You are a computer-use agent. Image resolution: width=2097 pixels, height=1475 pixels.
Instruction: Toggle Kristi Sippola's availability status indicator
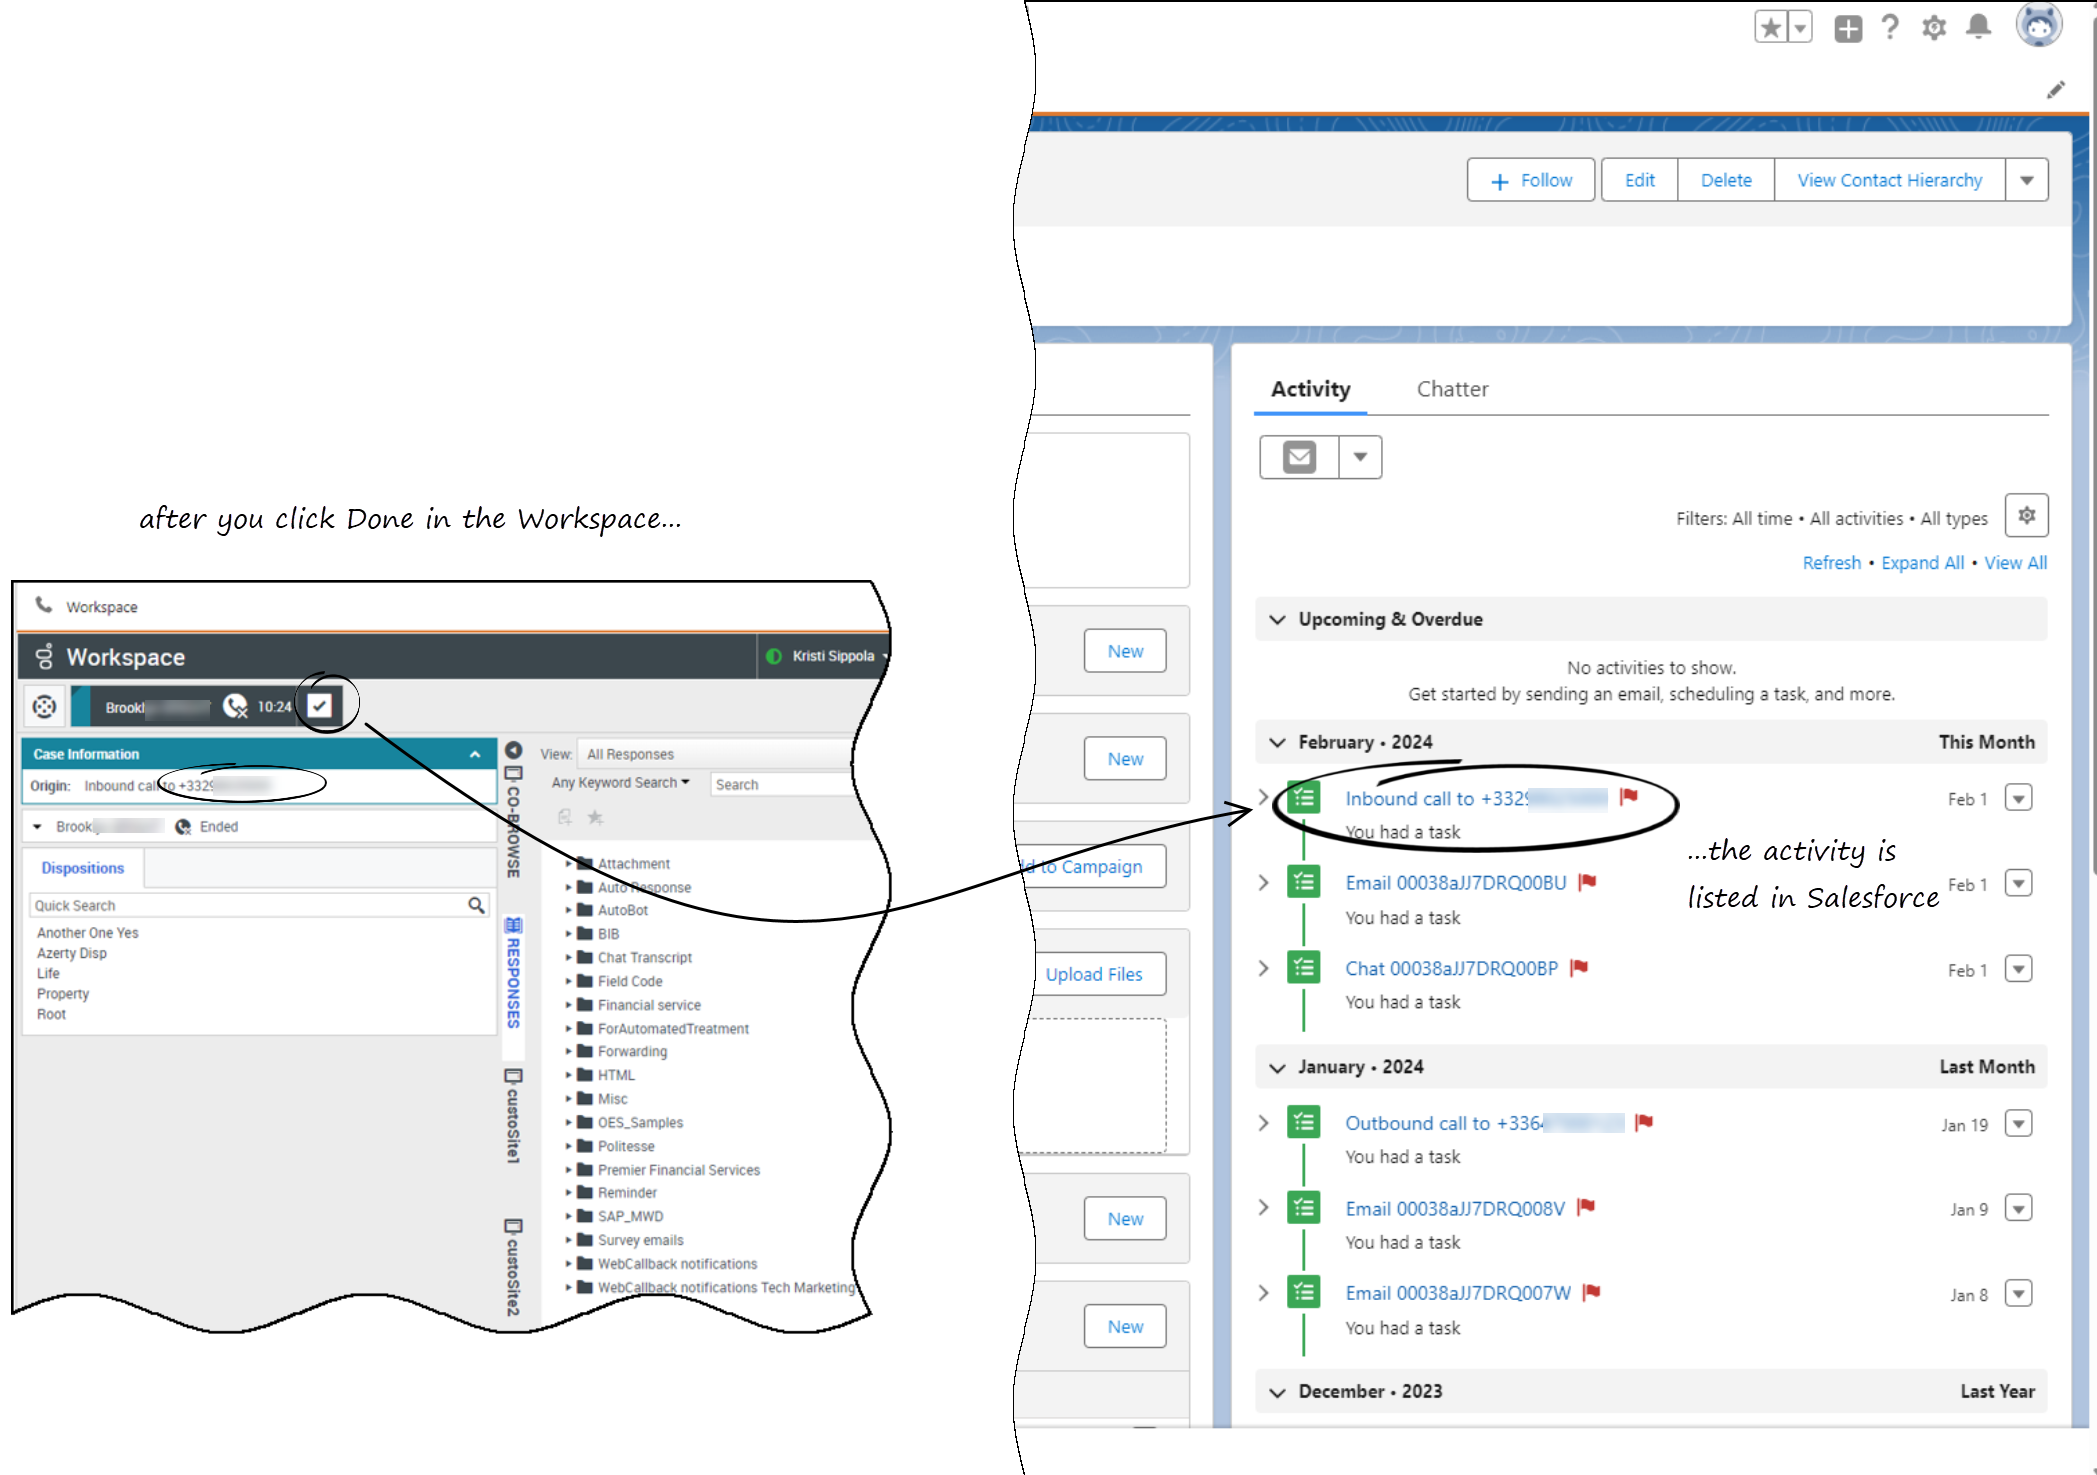point(774,656)
